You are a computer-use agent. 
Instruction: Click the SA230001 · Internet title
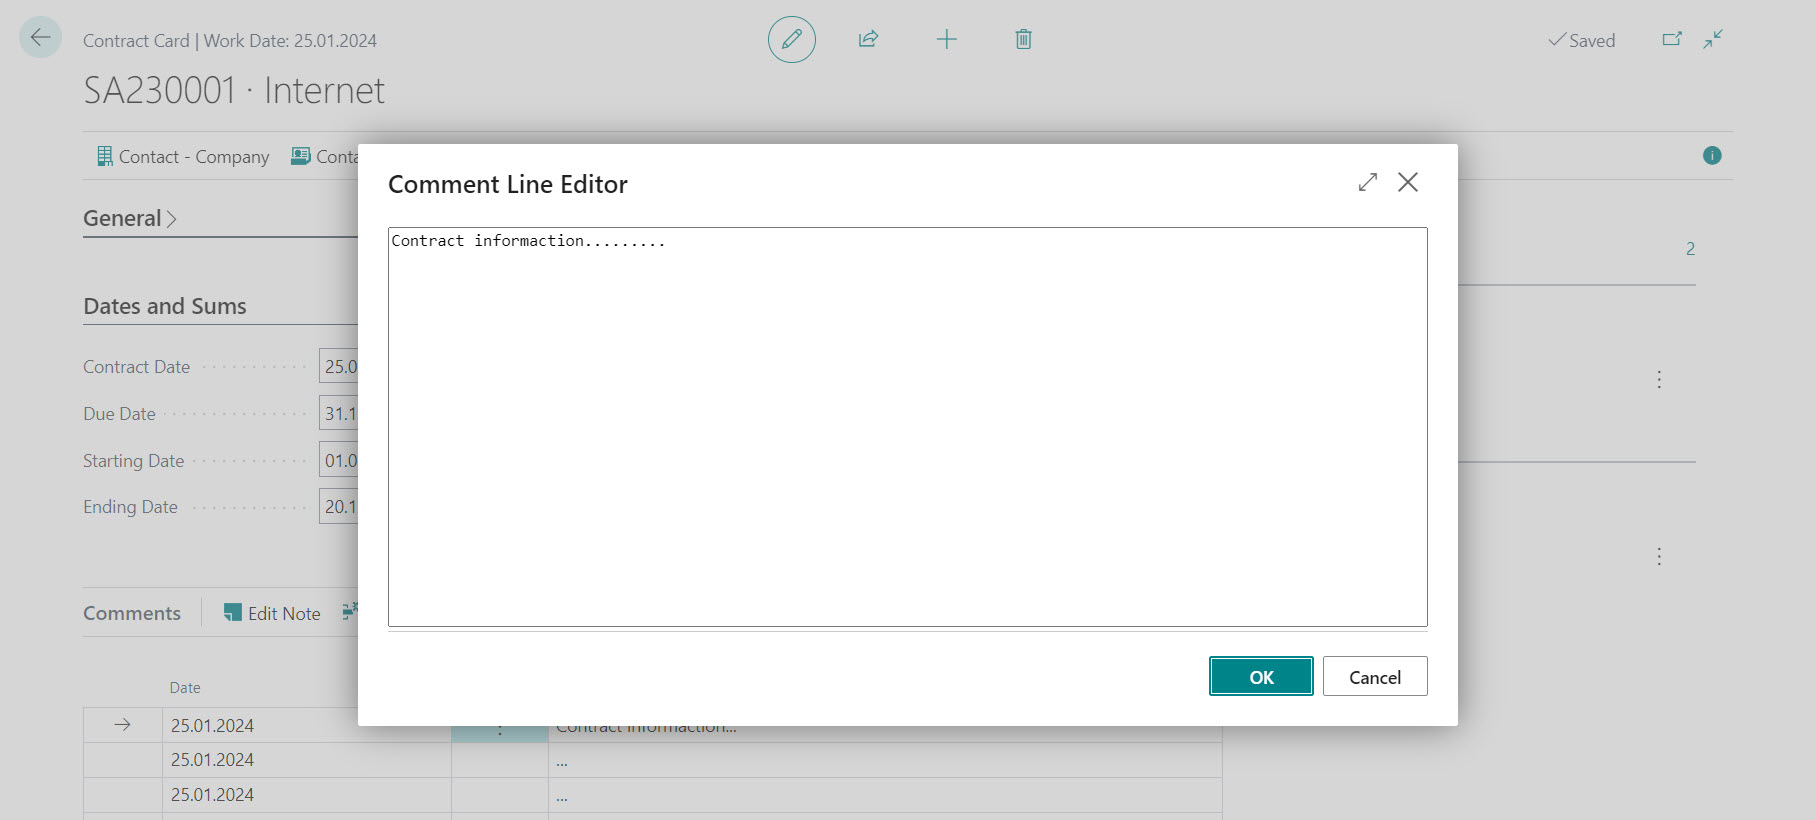(234, 90)
